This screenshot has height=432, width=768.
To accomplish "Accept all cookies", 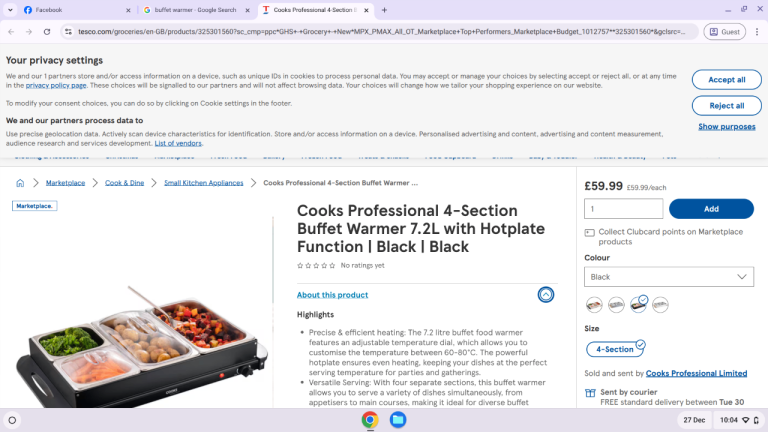I will click(x=726, y=79).
